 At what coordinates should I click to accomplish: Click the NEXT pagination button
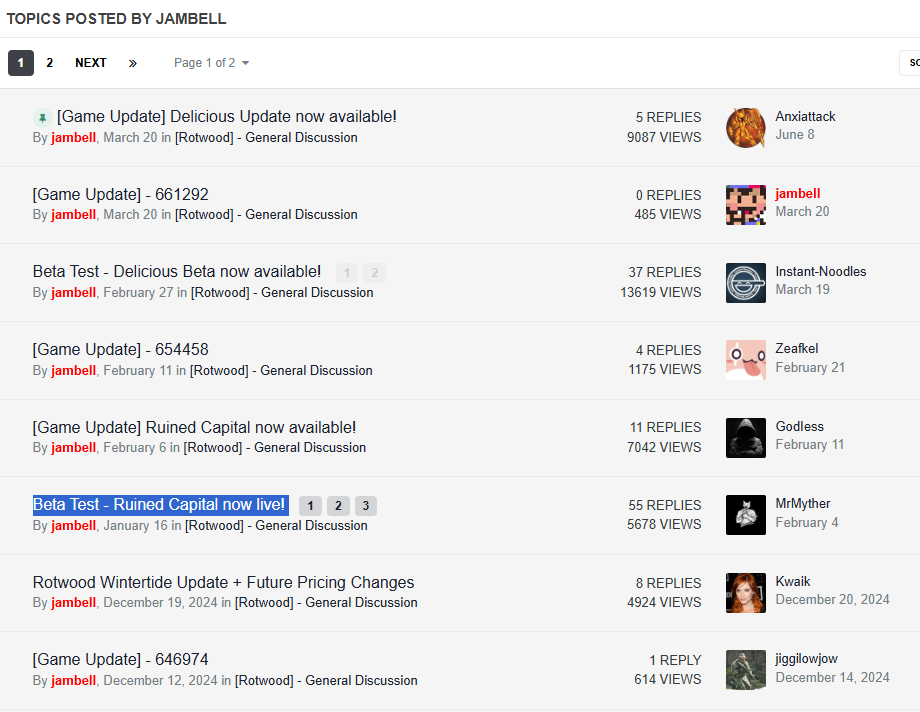[x=91, y=63]
